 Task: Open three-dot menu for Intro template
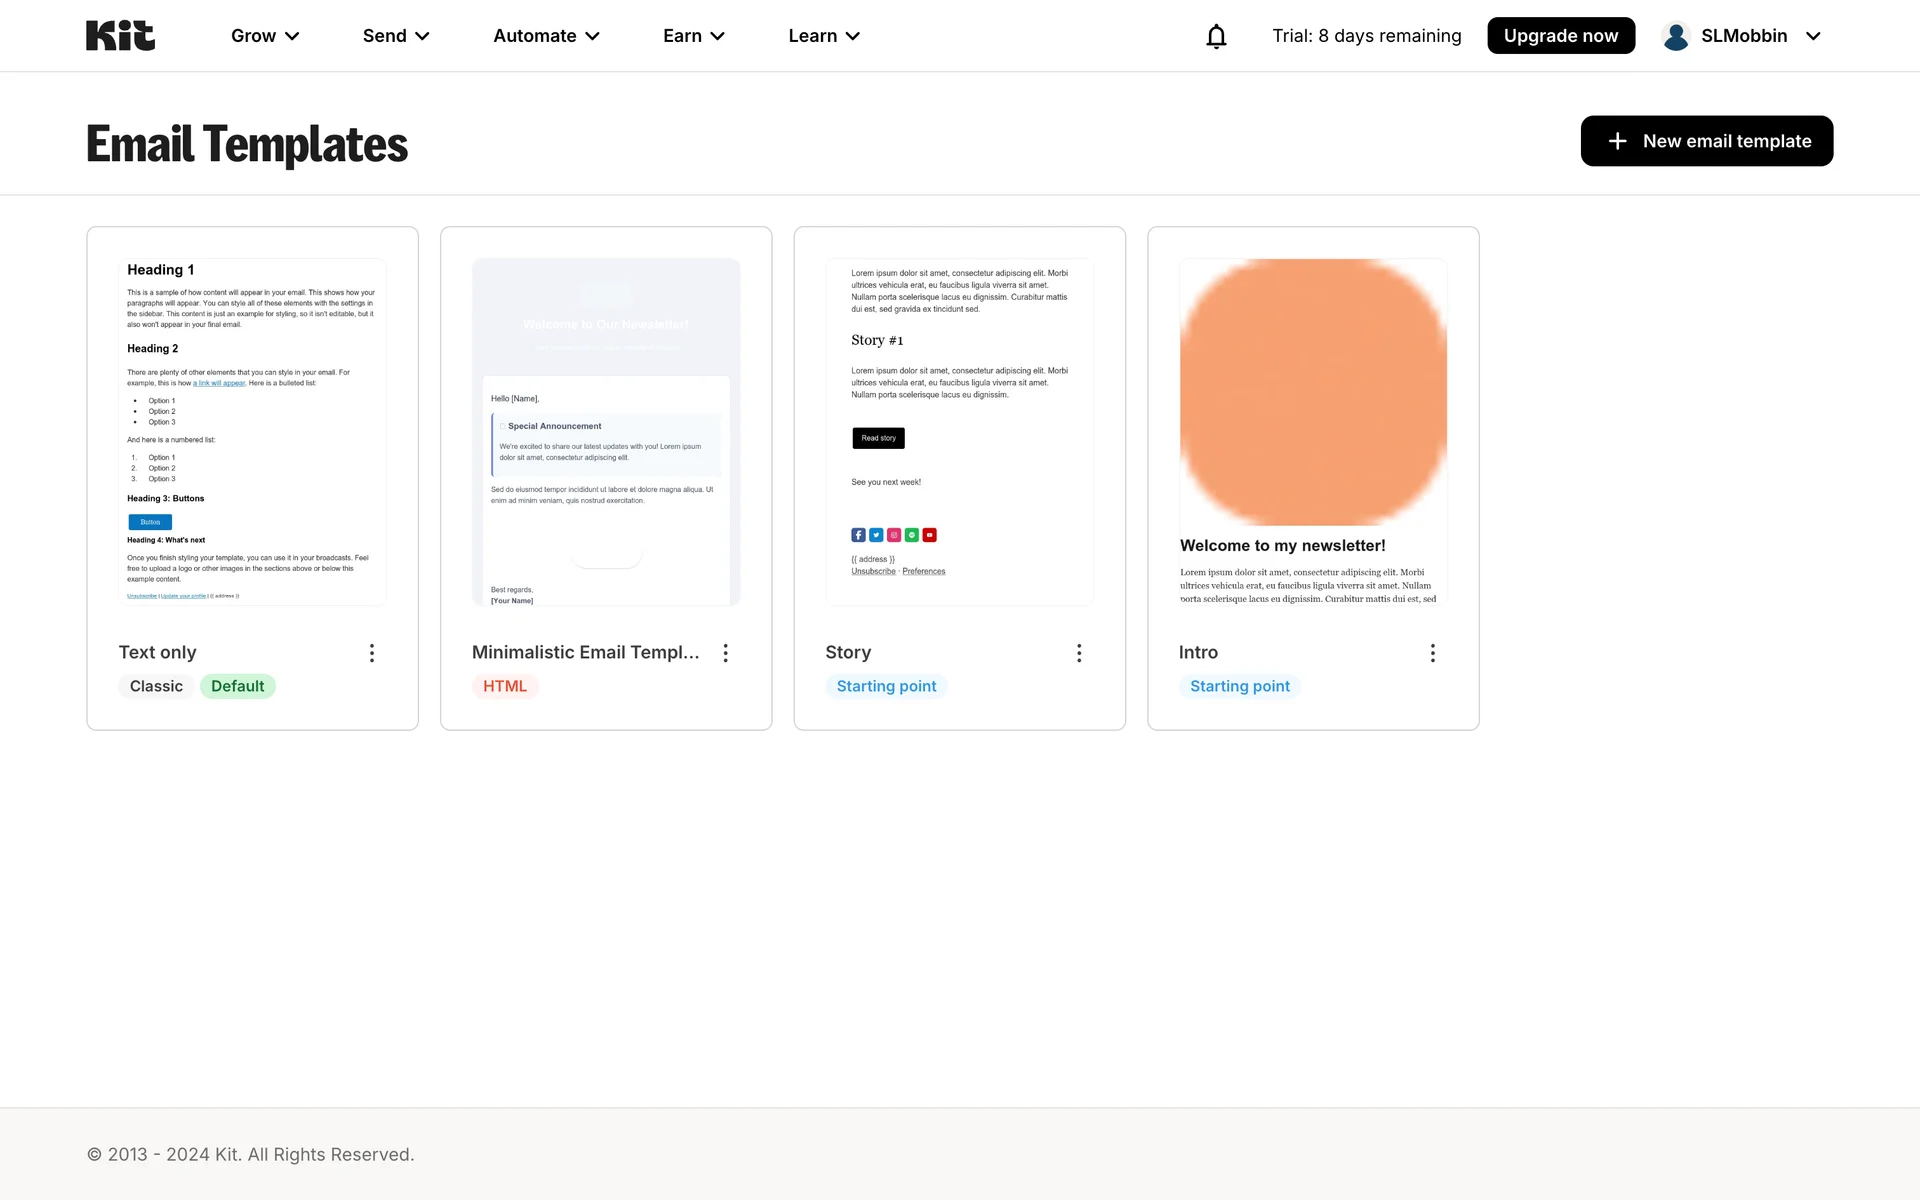point(1433,653)
